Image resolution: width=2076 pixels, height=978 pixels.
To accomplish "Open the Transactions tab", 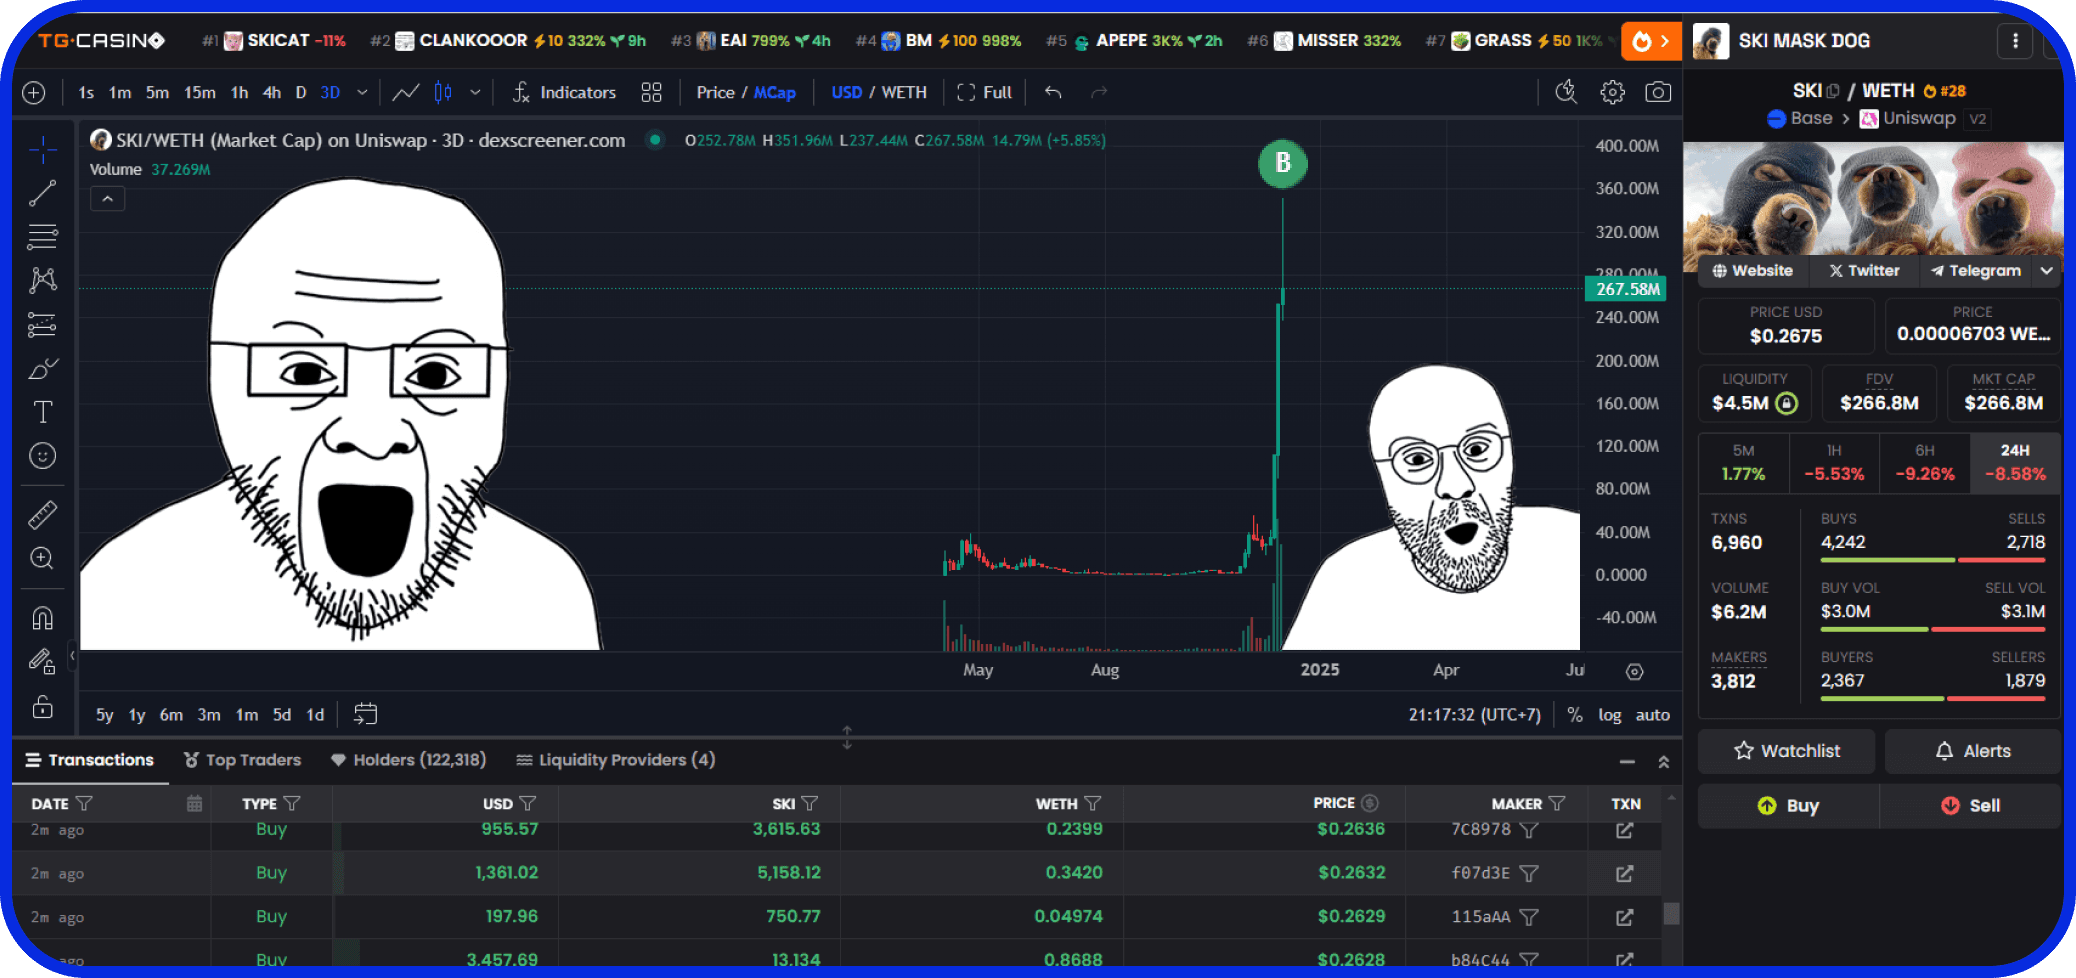I will 90,760.
